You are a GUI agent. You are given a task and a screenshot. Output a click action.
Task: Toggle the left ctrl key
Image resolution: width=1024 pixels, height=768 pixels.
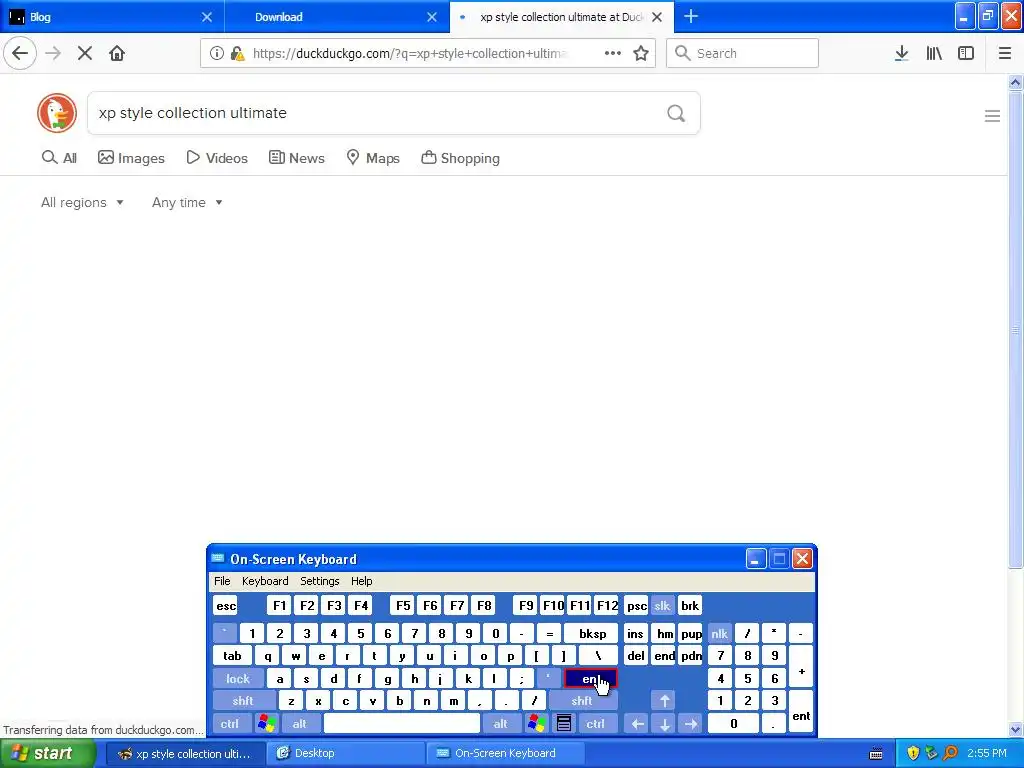pyautogui.click(x=230, y=724)
